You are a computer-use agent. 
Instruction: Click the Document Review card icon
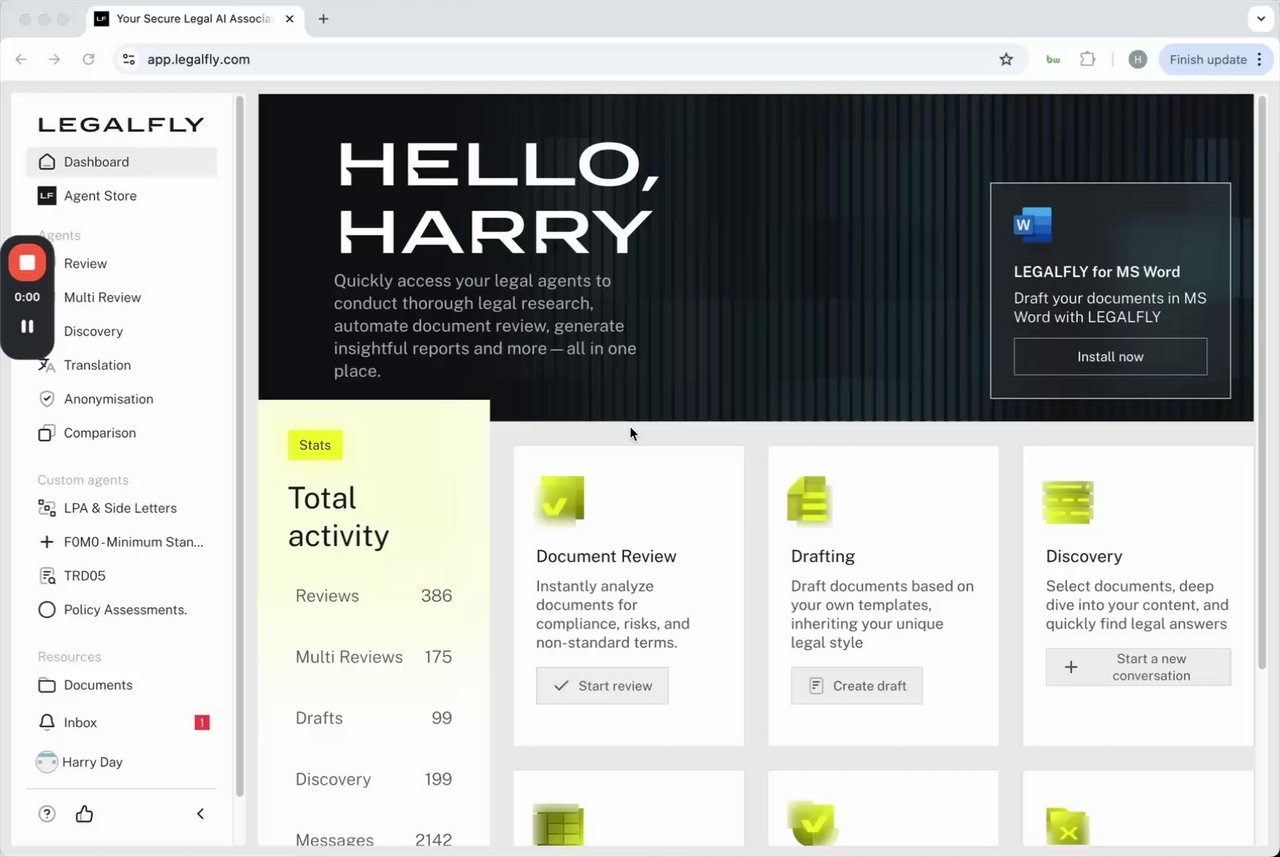(560, 501)
